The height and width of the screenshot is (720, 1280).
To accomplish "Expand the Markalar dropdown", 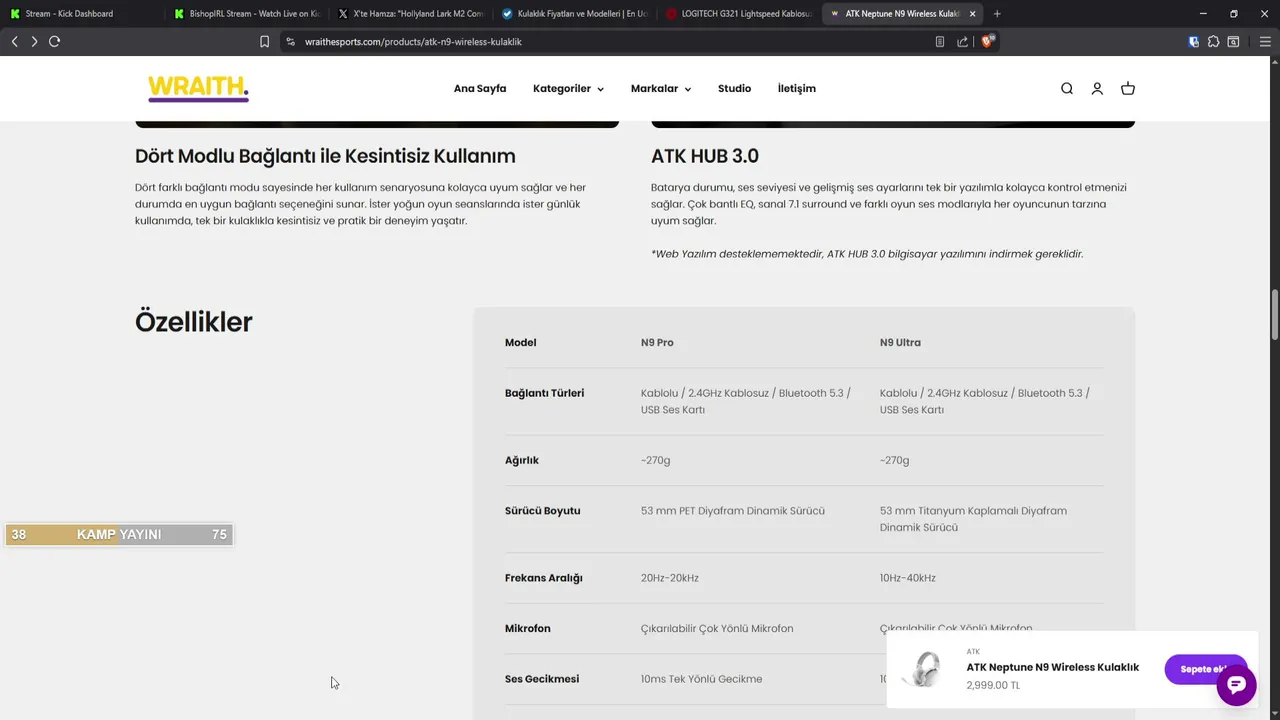I will coord(661,89).
